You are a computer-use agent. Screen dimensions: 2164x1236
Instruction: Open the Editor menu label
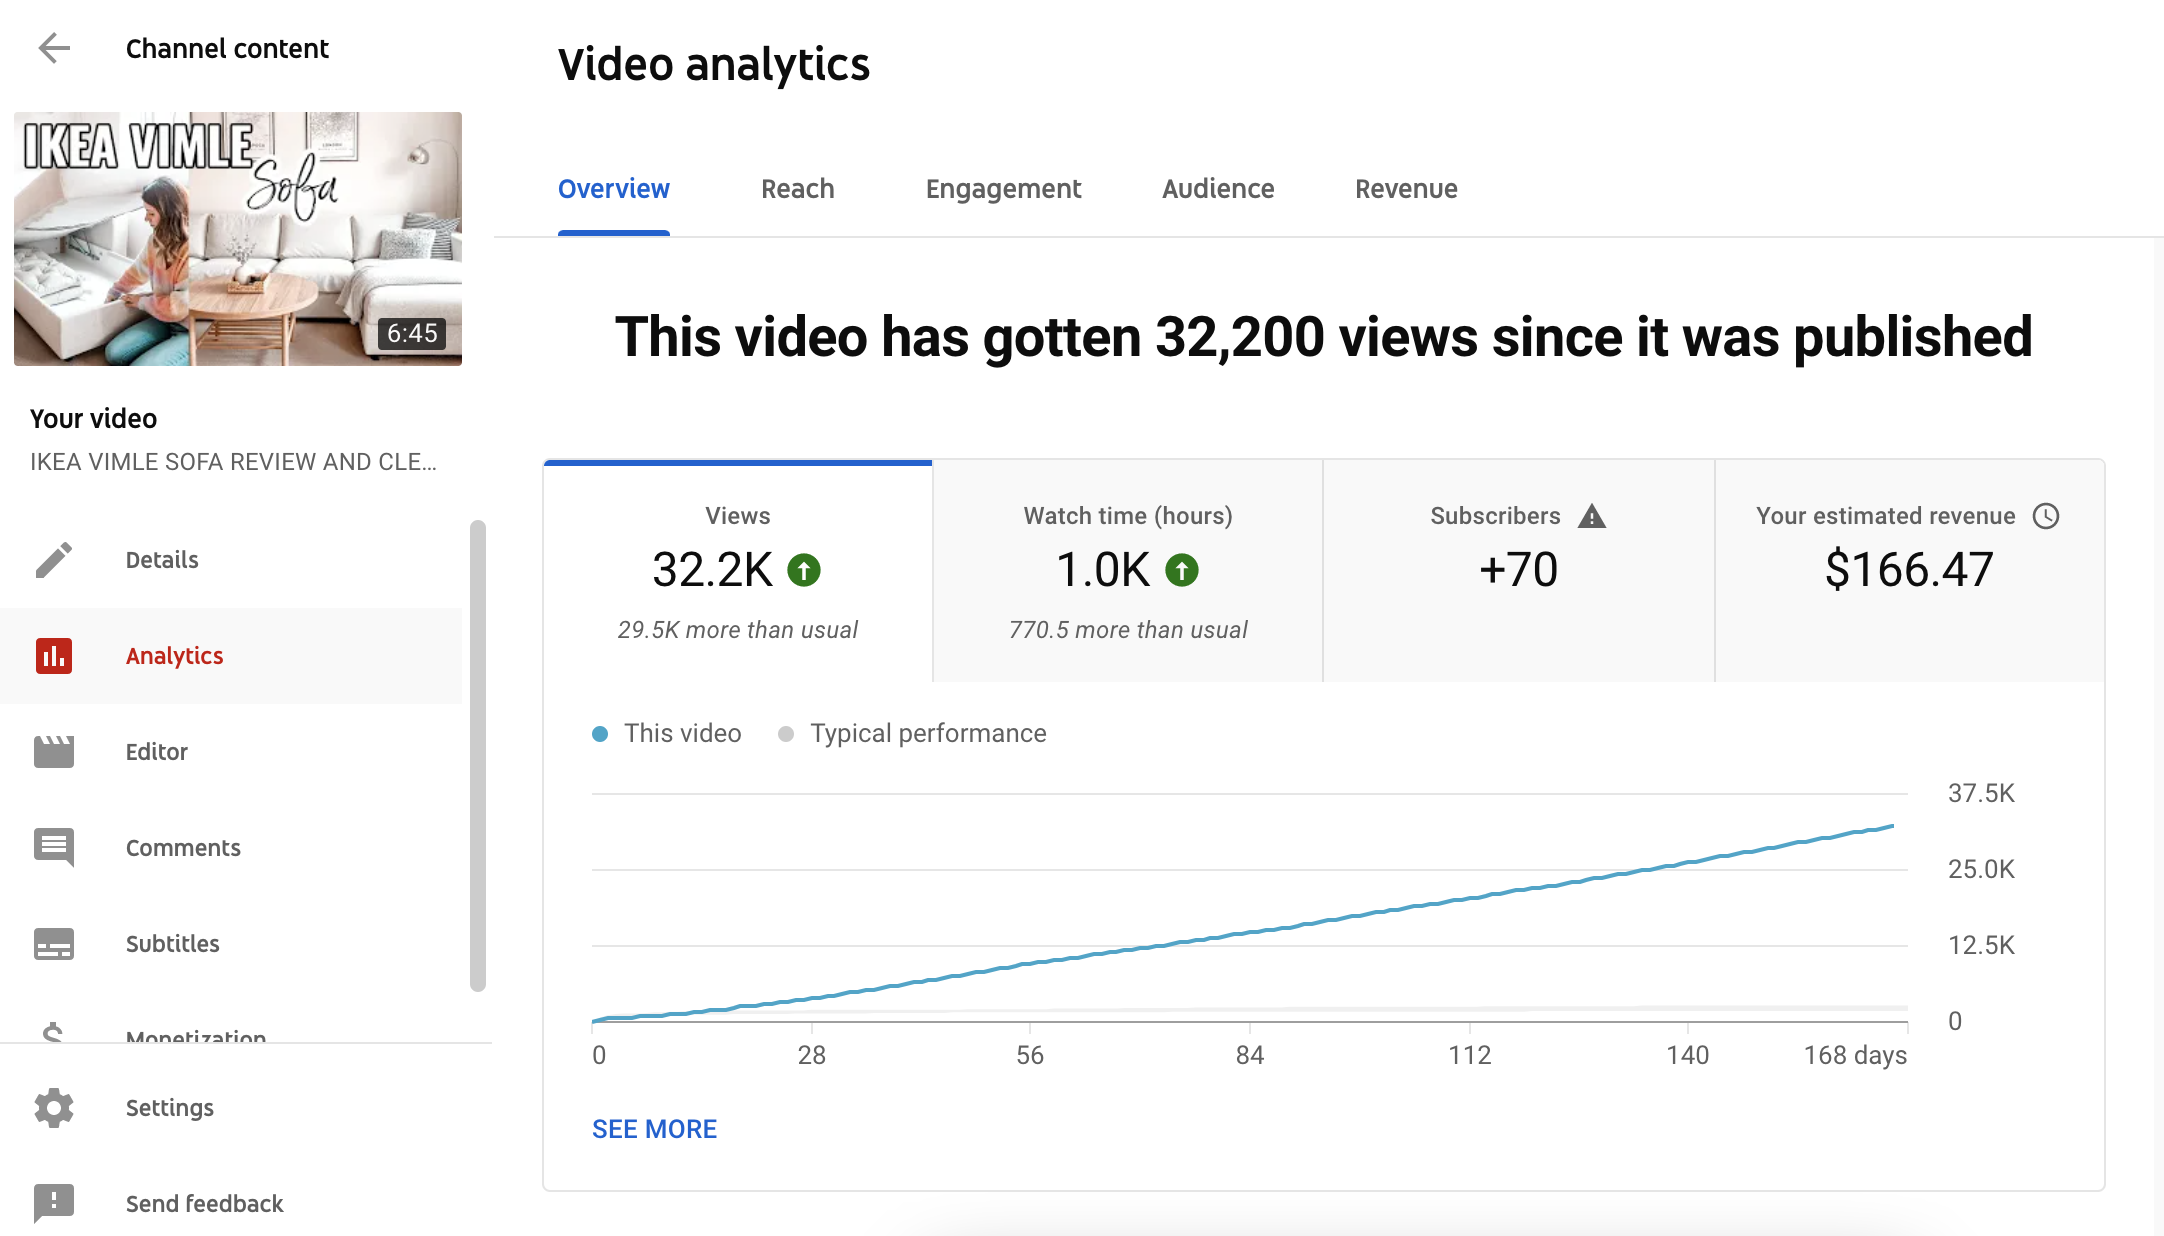point(156,752)
